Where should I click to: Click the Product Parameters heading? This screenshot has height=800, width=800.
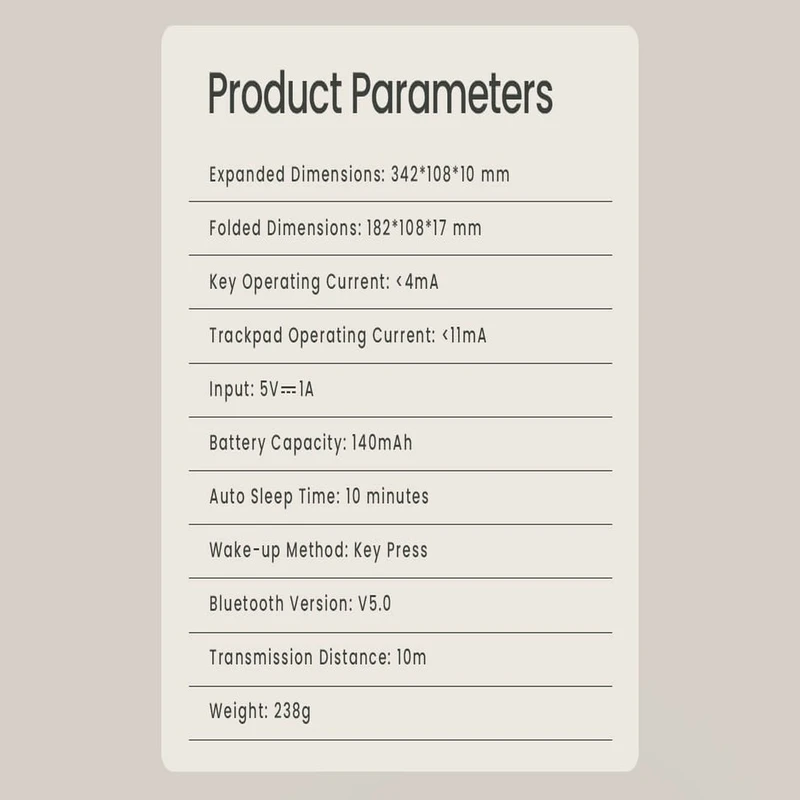(380, 94)
